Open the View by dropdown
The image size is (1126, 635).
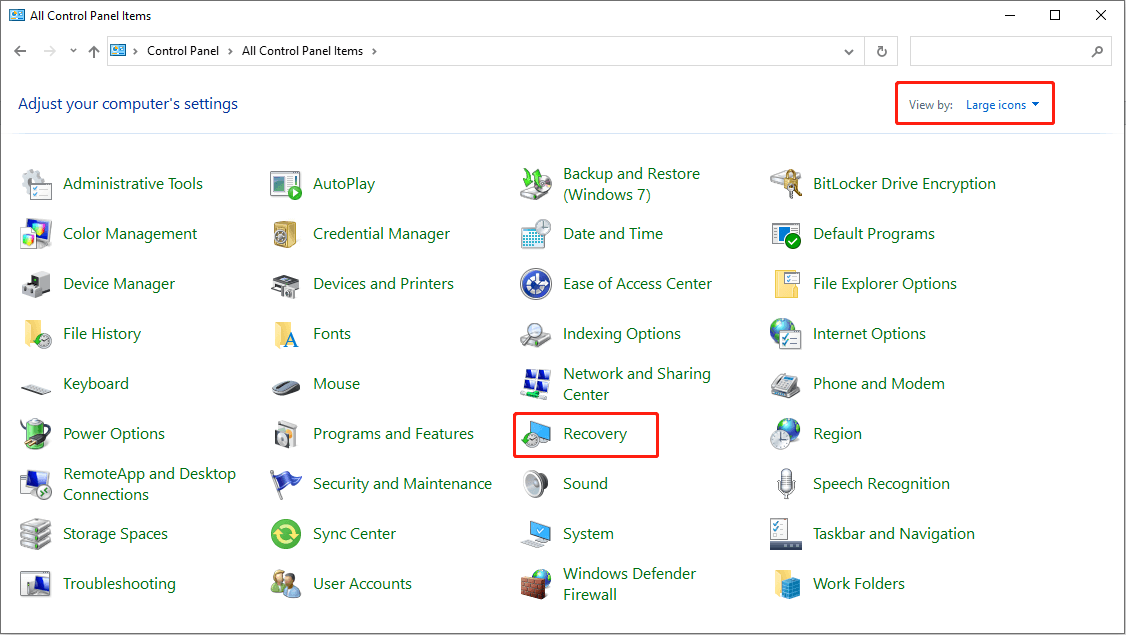pos(1003,104)
